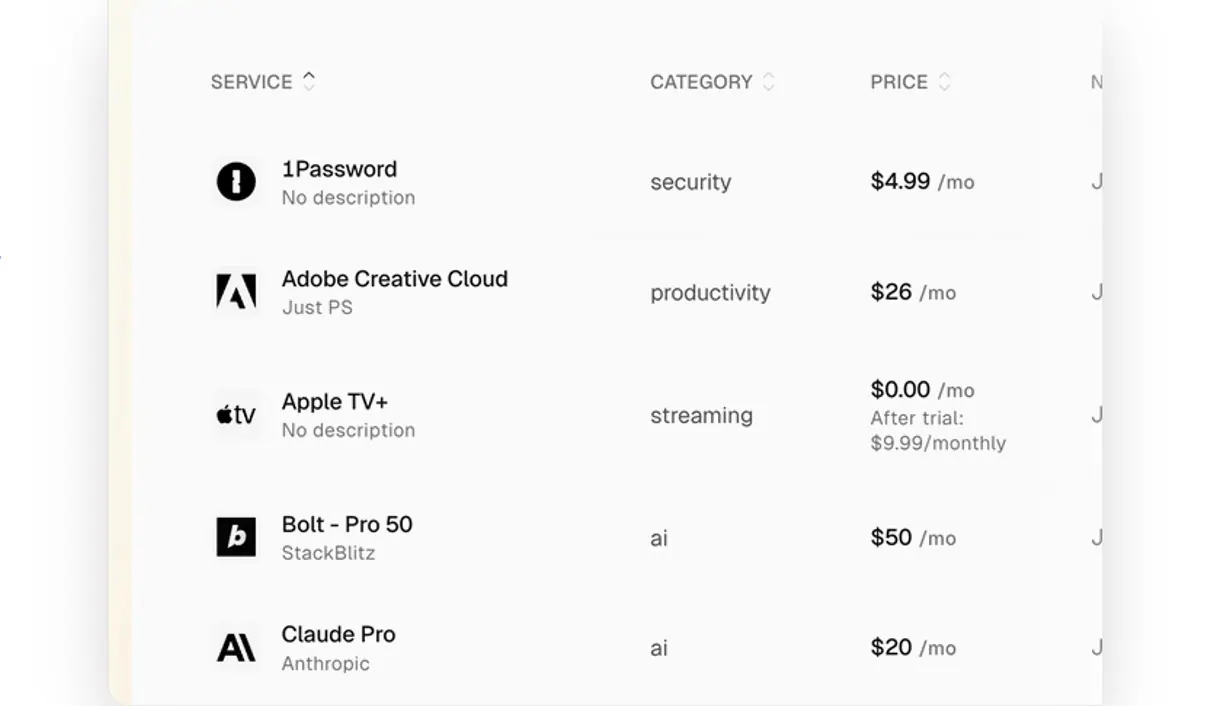Open the Claude Pro subscription name

click(x=339, y=634)
